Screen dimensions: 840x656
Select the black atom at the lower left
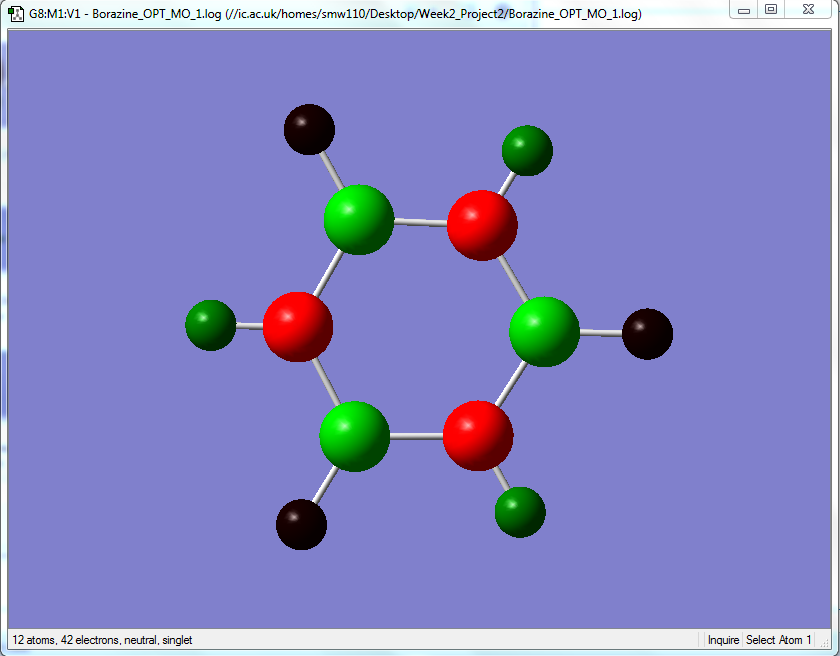coord(301,524)
